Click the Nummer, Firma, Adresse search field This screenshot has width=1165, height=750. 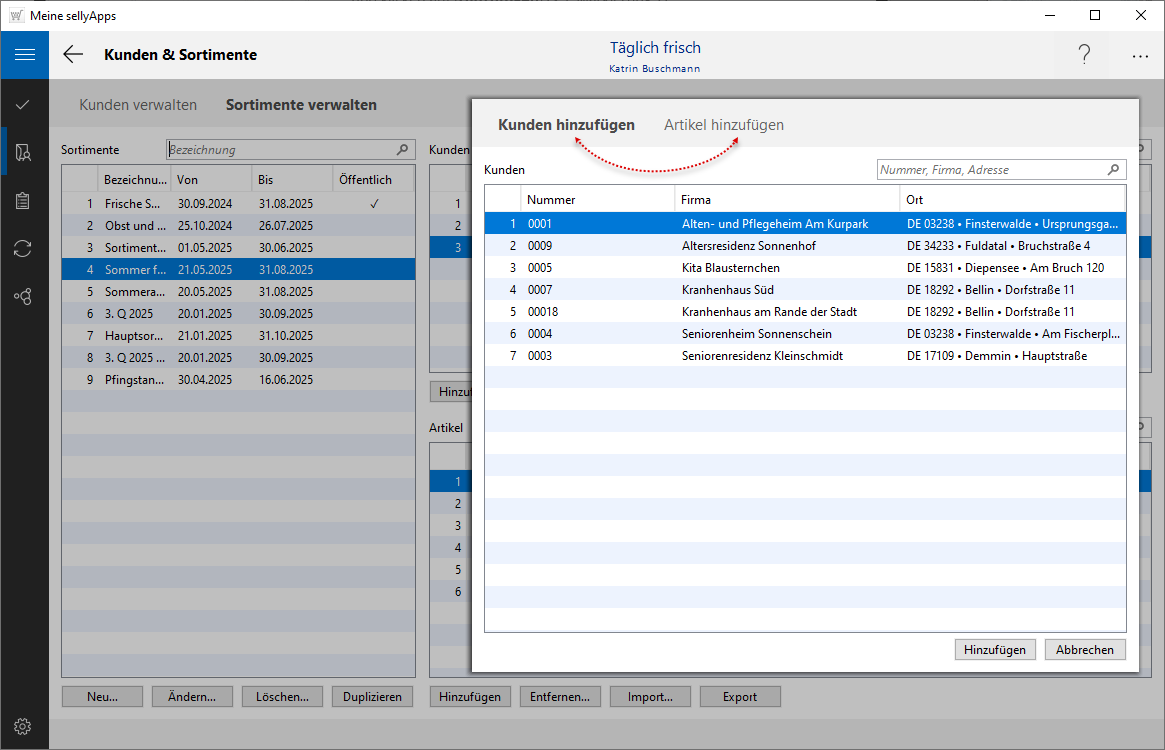pos(990,170)
